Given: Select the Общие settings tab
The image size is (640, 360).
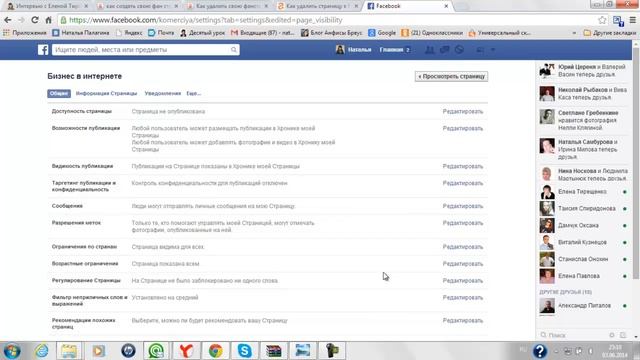Looking at the screenshot, I should tap(59, 93).
